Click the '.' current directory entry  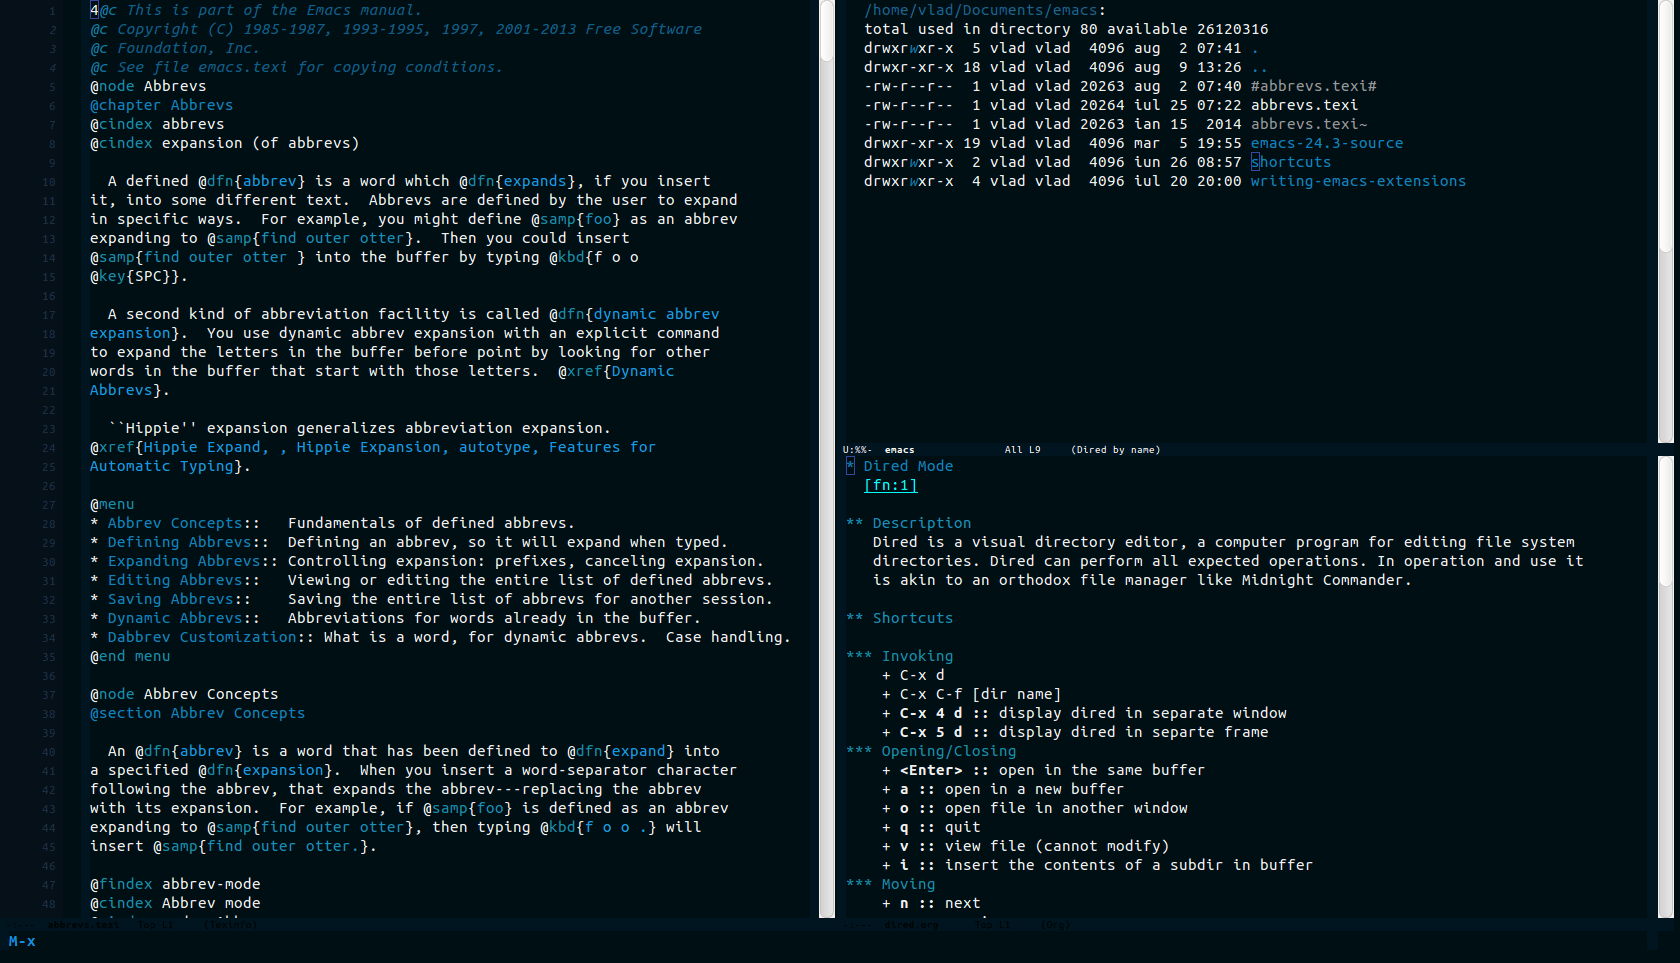(1255, 48)
